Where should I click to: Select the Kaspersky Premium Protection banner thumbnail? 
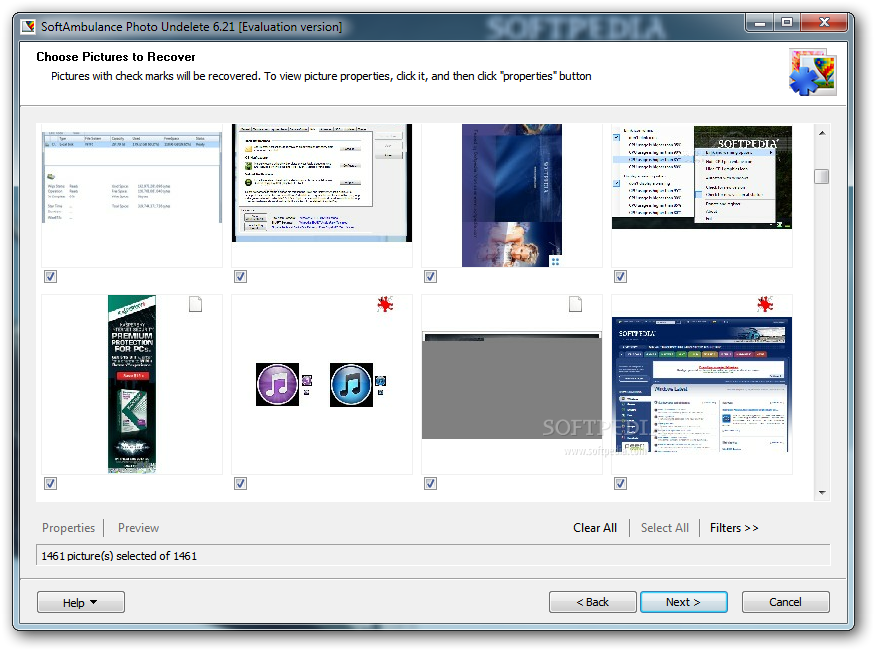point(132,384)
